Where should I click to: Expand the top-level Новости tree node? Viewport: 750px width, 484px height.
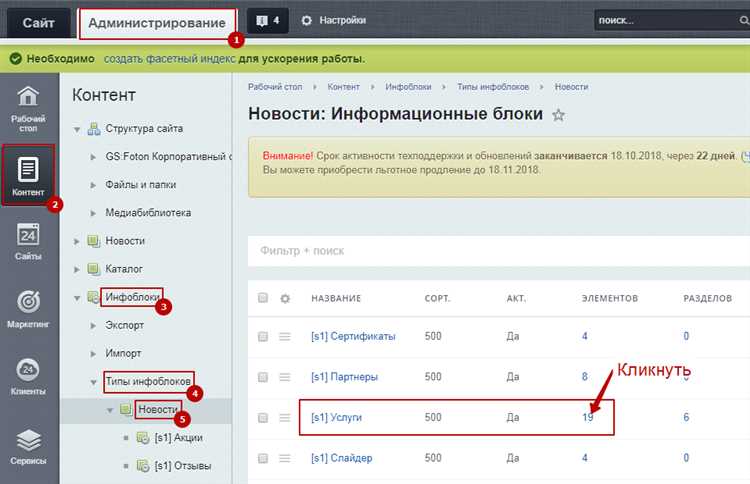point(77,242)
